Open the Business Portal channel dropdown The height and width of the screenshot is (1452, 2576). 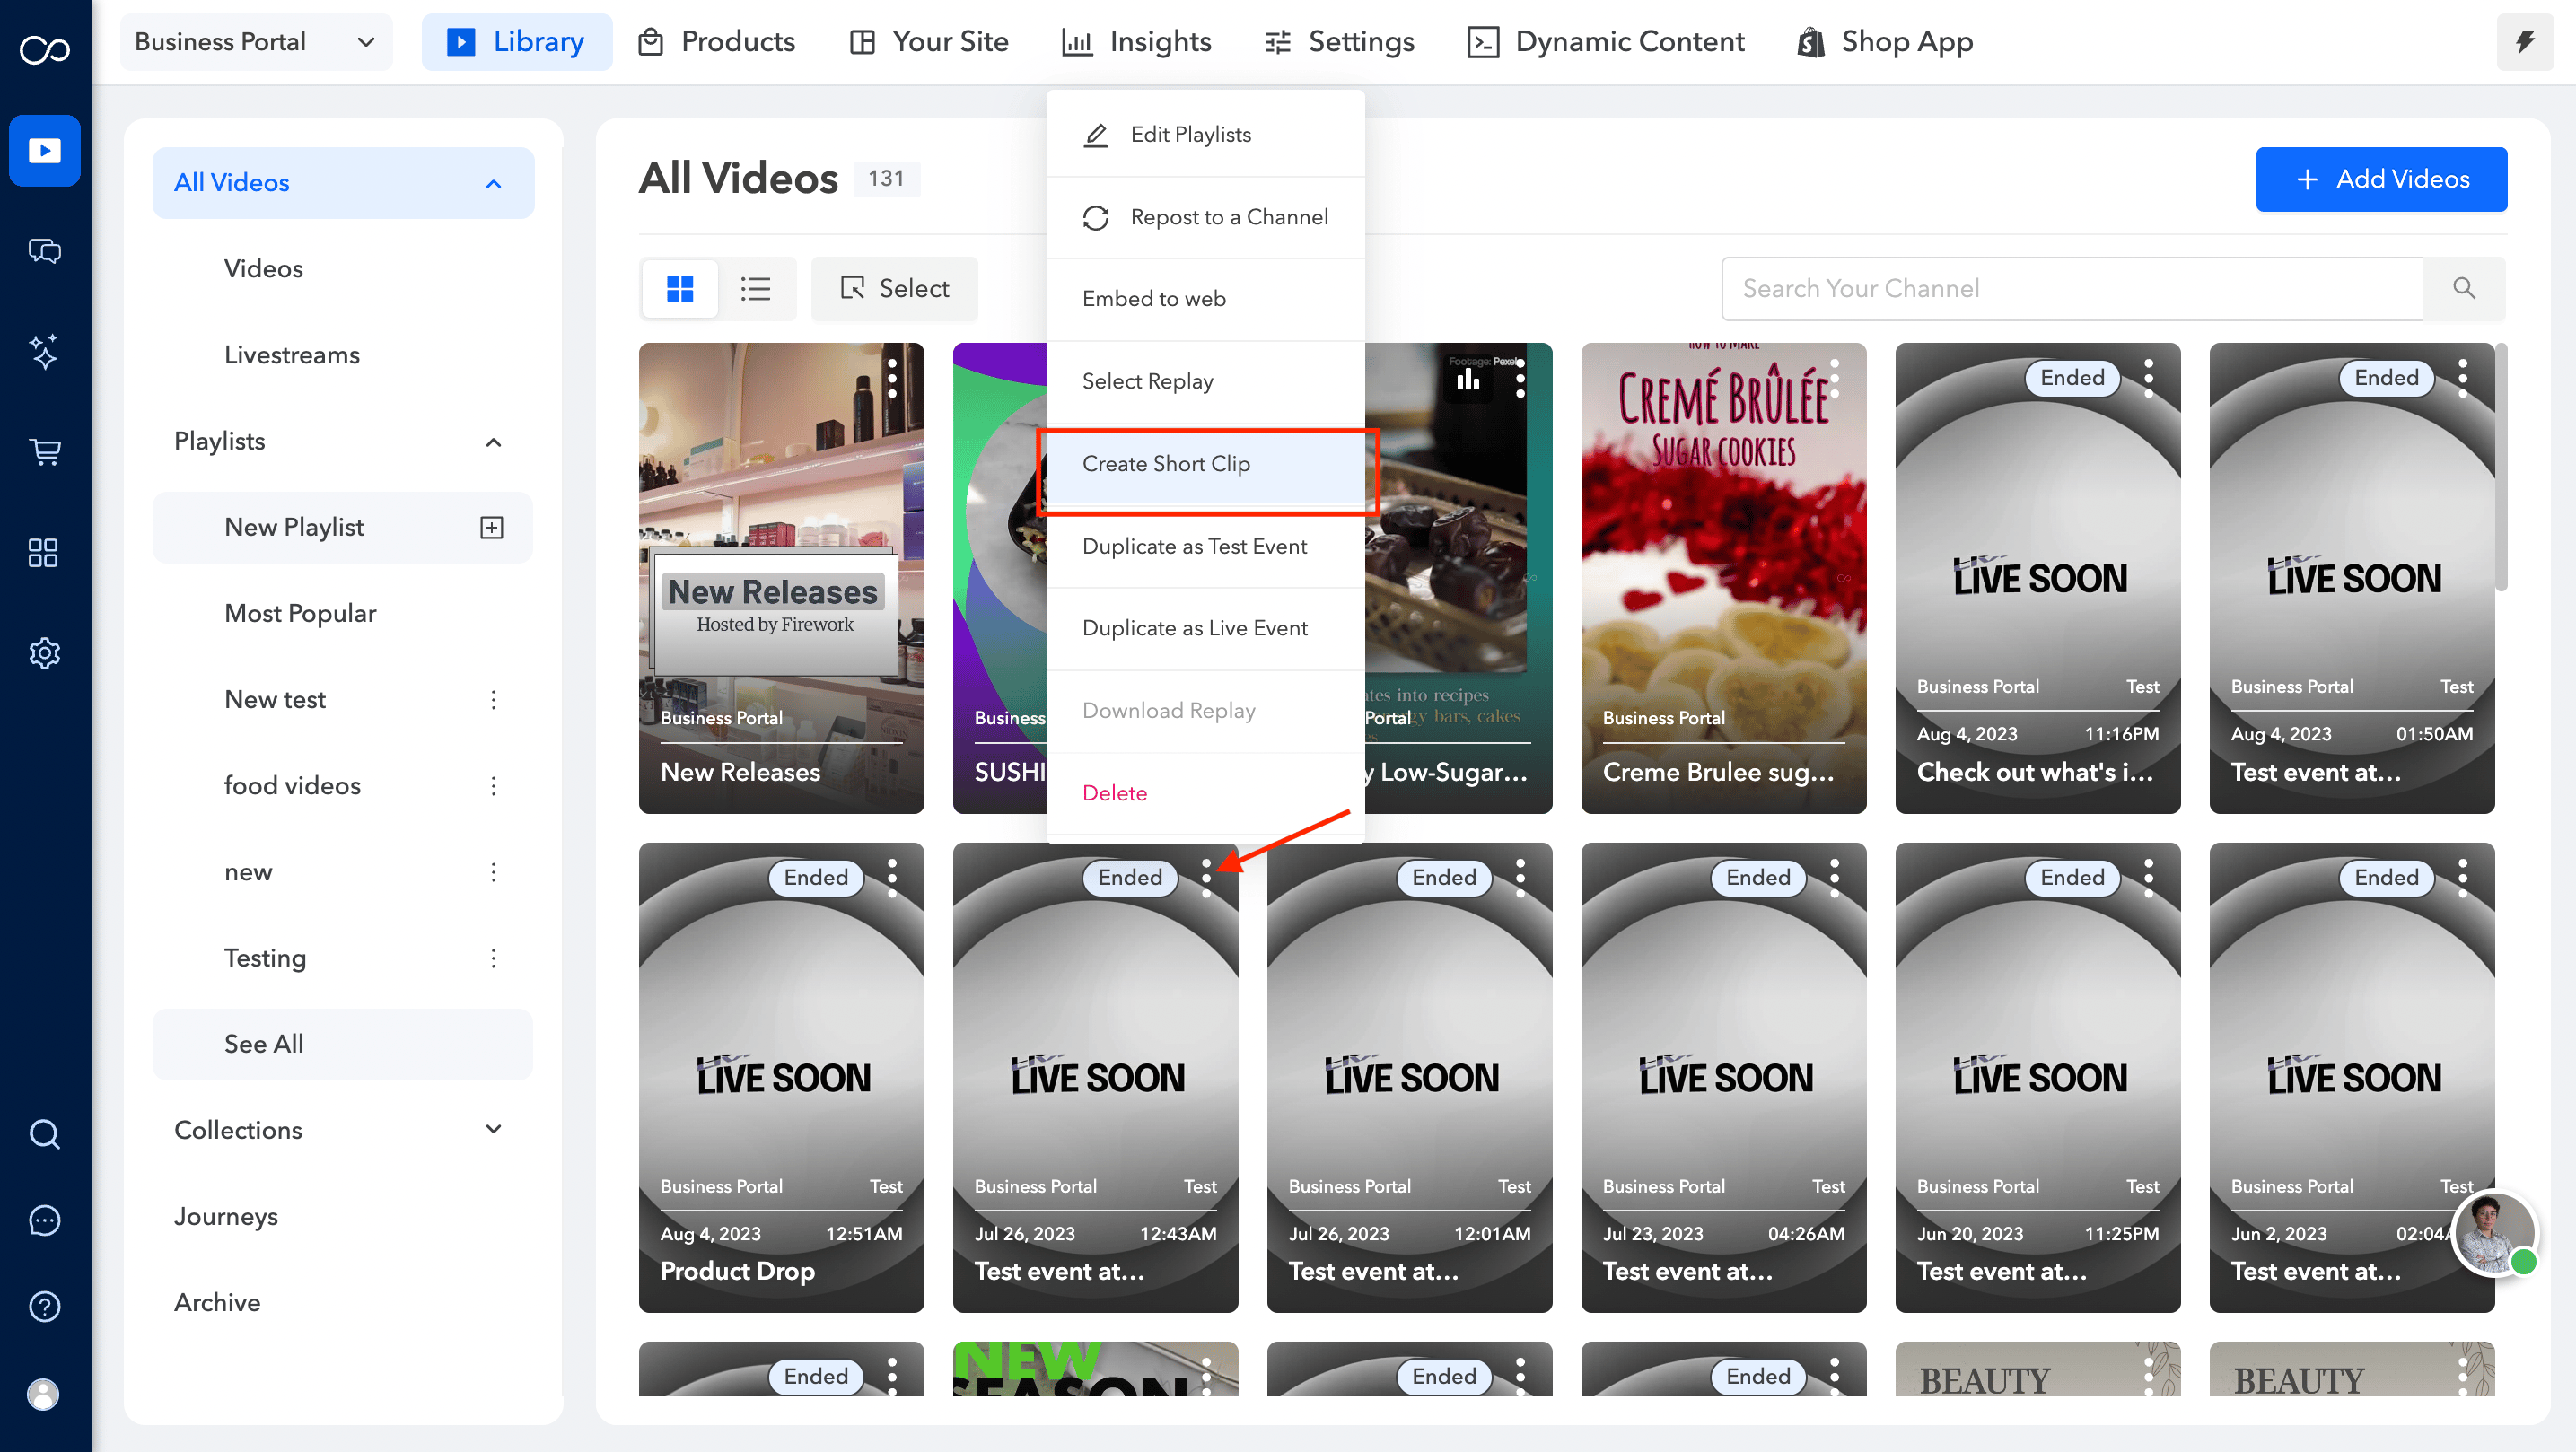coord(255,41)
